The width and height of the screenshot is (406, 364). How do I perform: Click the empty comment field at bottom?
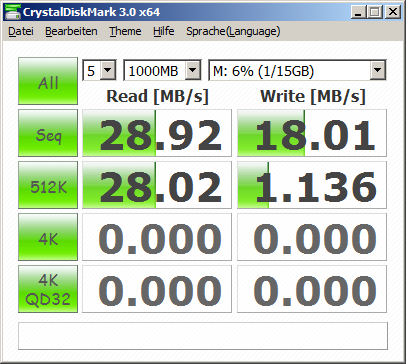(x=203, y=336)
